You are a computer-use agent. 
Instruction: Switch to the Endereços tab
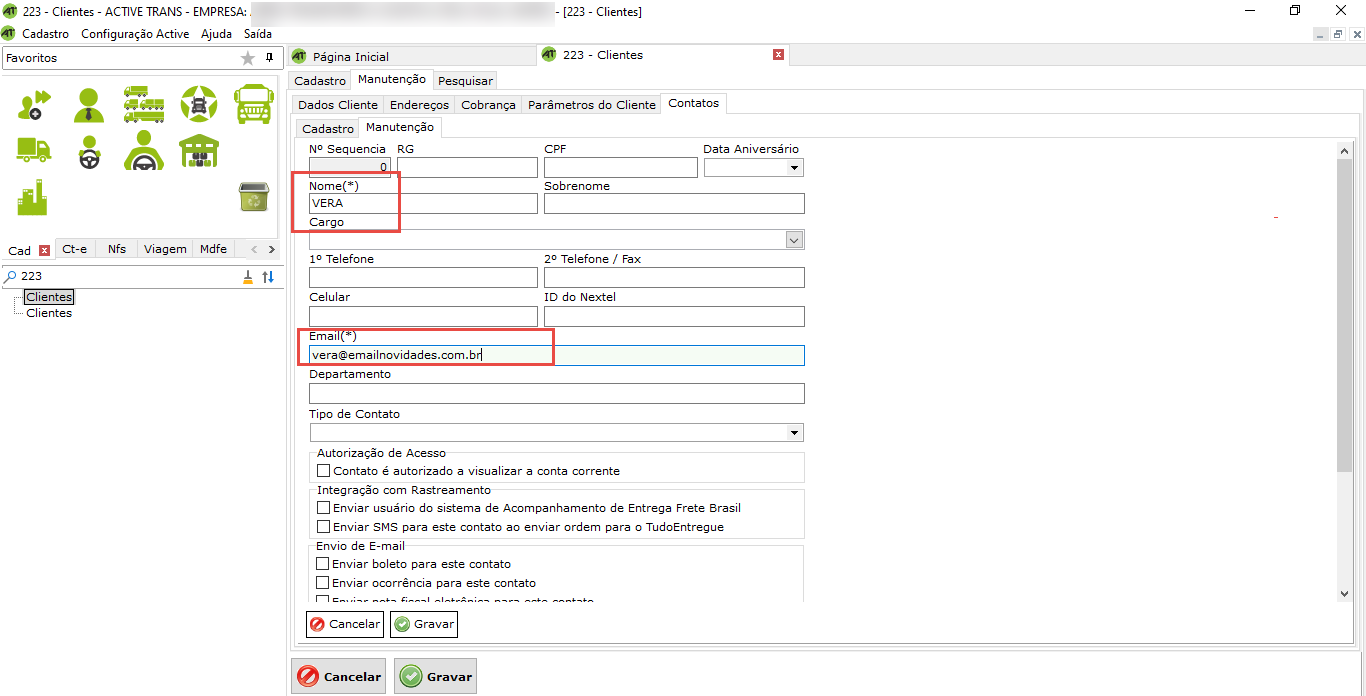[419, 105]
